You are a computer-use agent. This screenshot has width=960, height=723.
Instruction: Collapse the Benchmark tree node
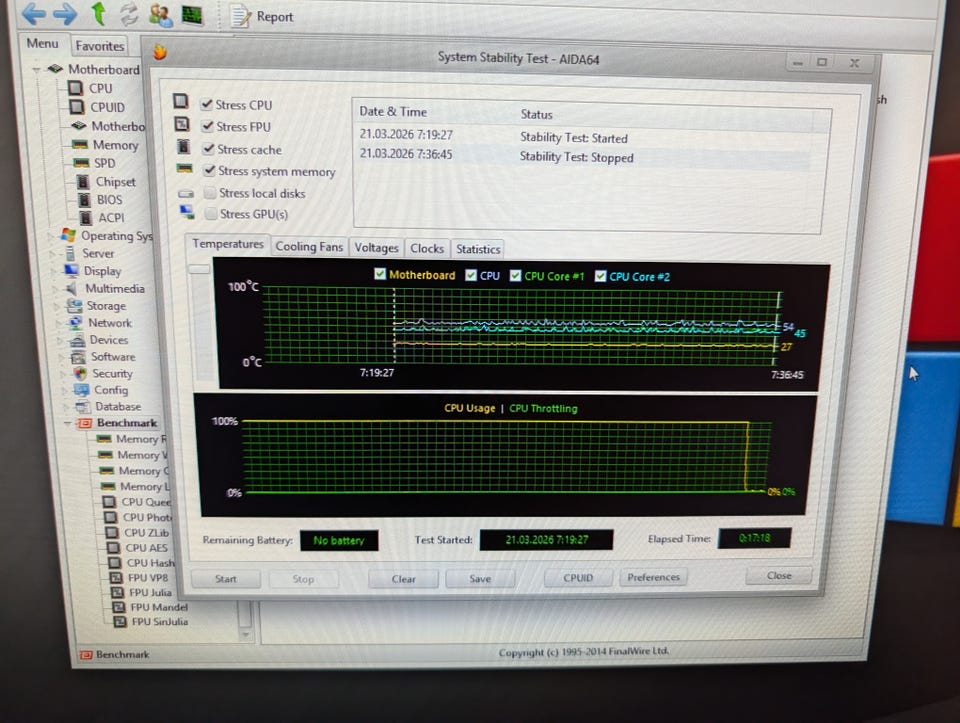(67, 423)
